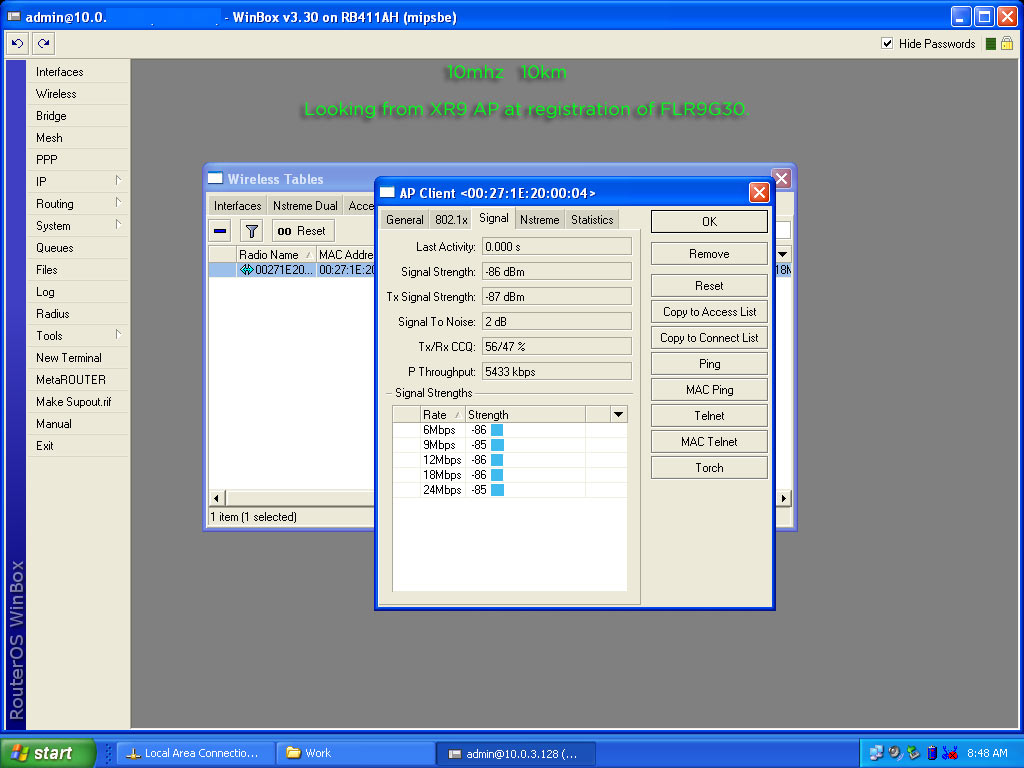
Task: Sort by Rate column header
Action: 442,415
